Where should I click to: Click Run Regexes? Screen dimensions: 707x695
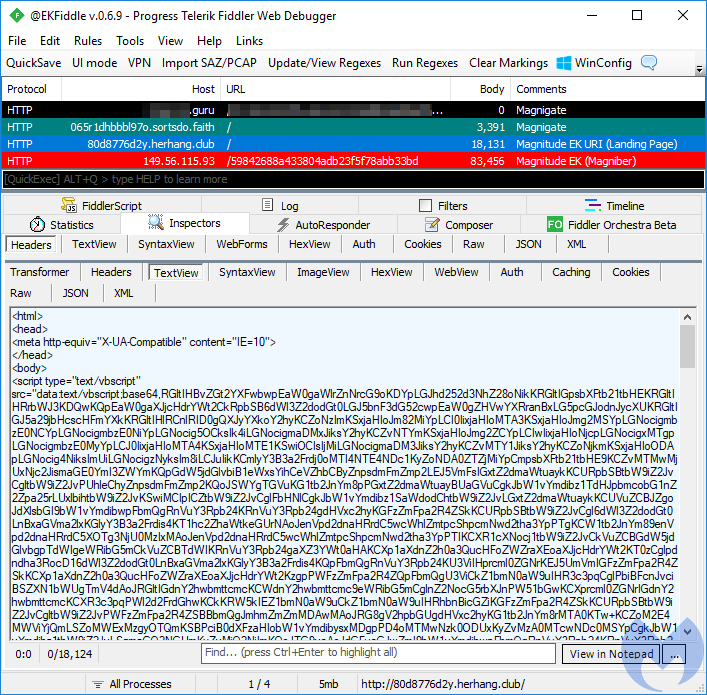click(x=425, y=63)
